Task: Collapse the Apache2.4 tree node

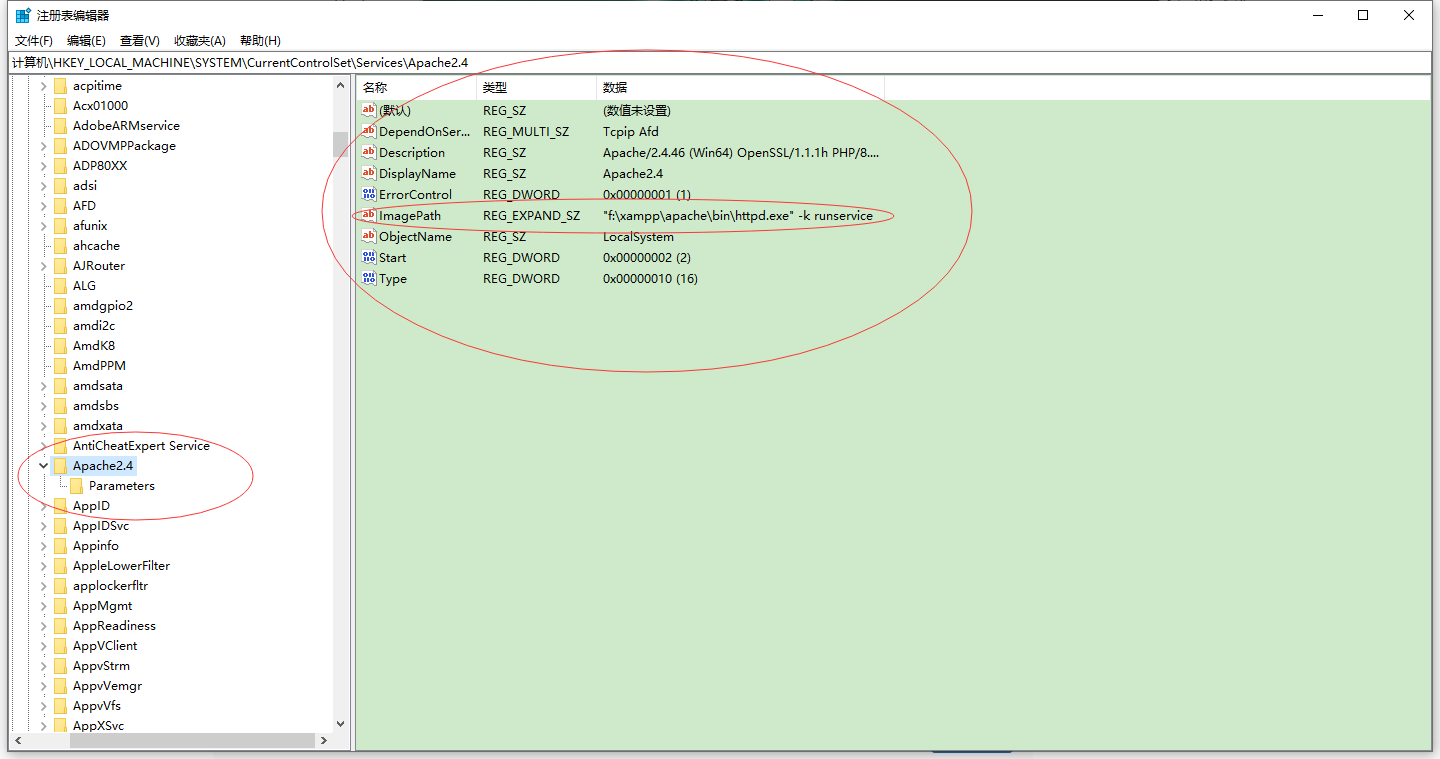Action: 43,465
